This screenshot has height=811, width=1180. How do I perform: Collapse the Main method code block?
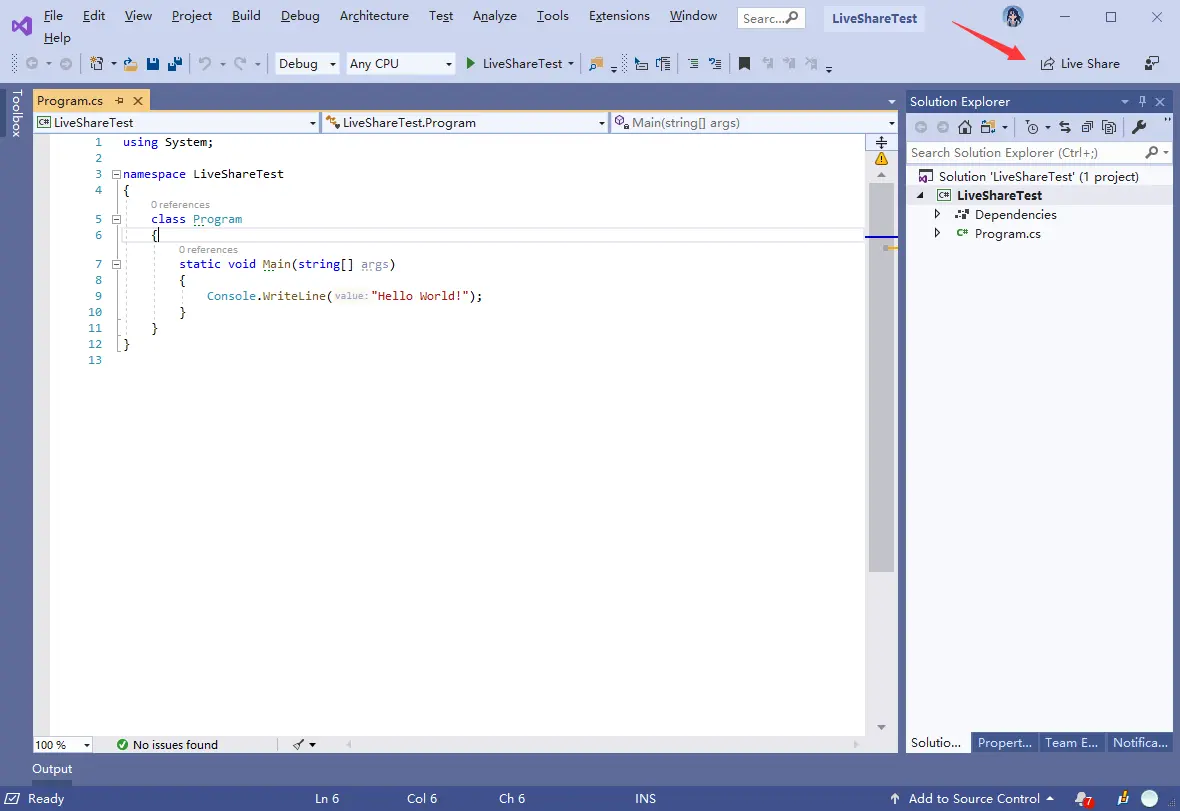pos(116,265)
